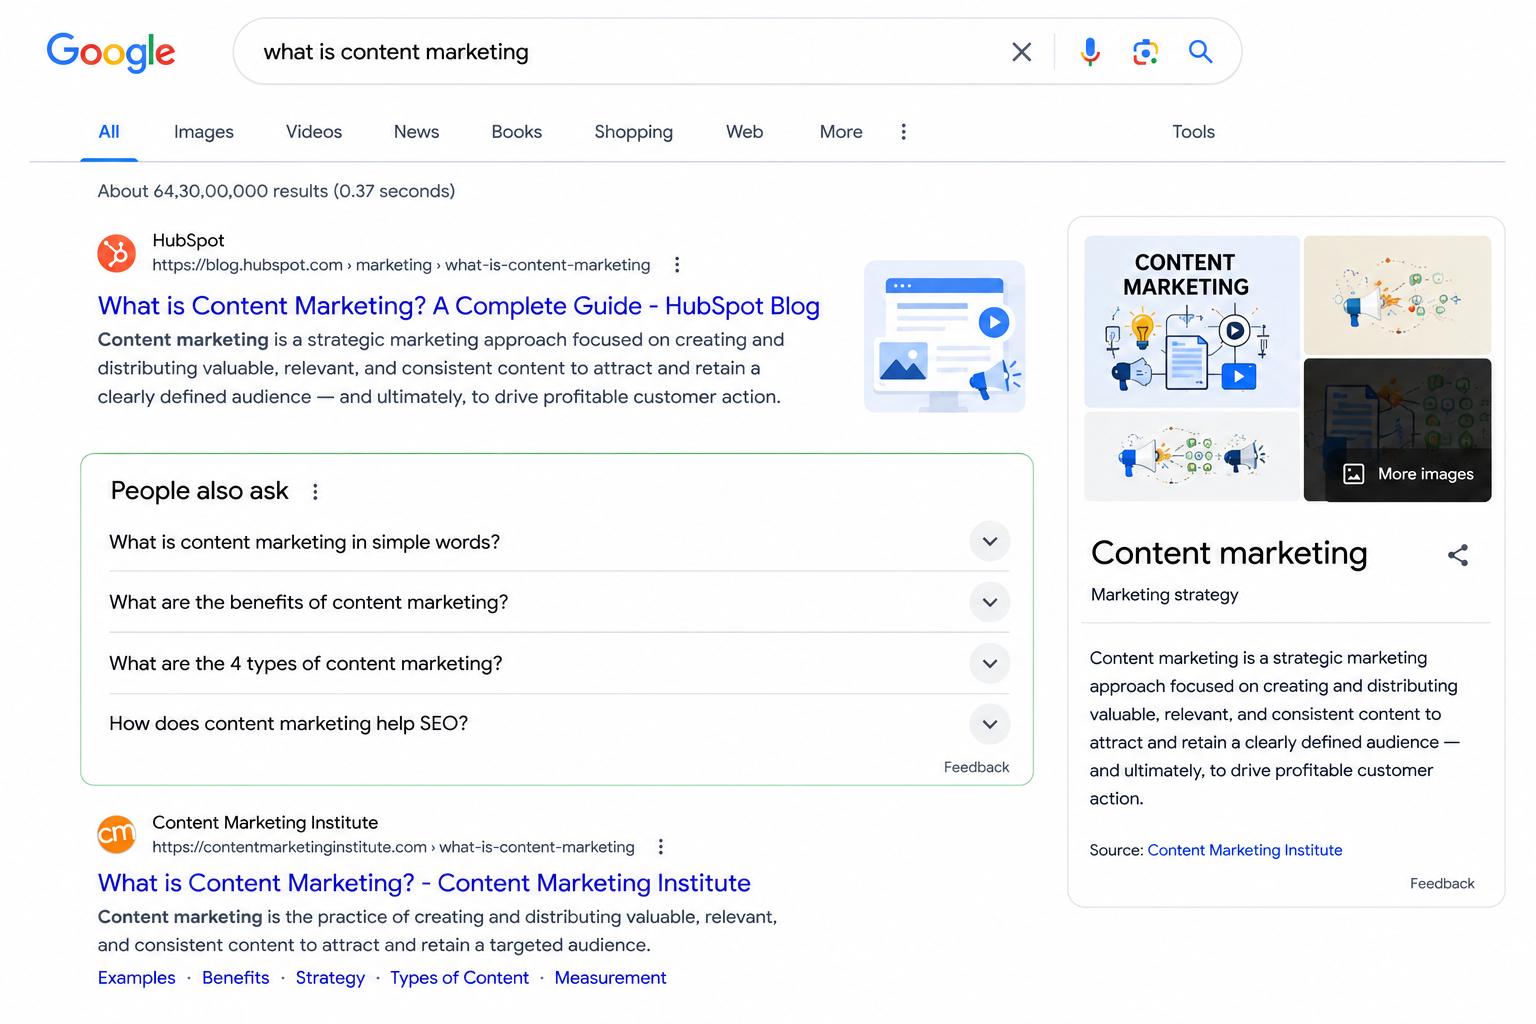Screen dimensions: 1536x1024
Task: Click Feedback in the knowledge panel
Action: coord(1442,883)
